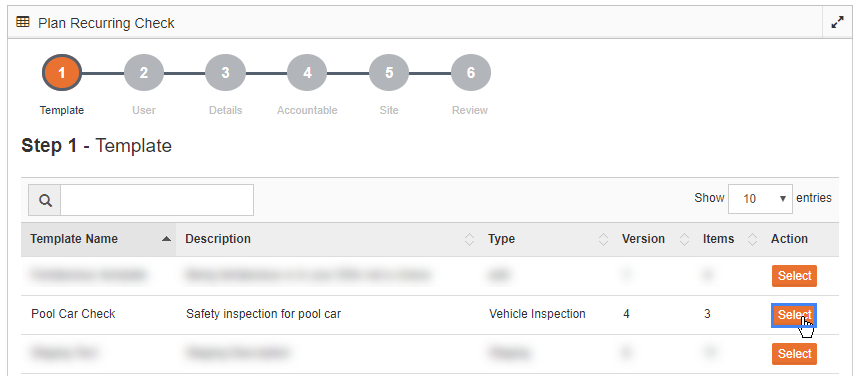Screen dimensions: 859x376
Task: Click the table grid icon beside Plan Recurring Check
Action: 22,22
